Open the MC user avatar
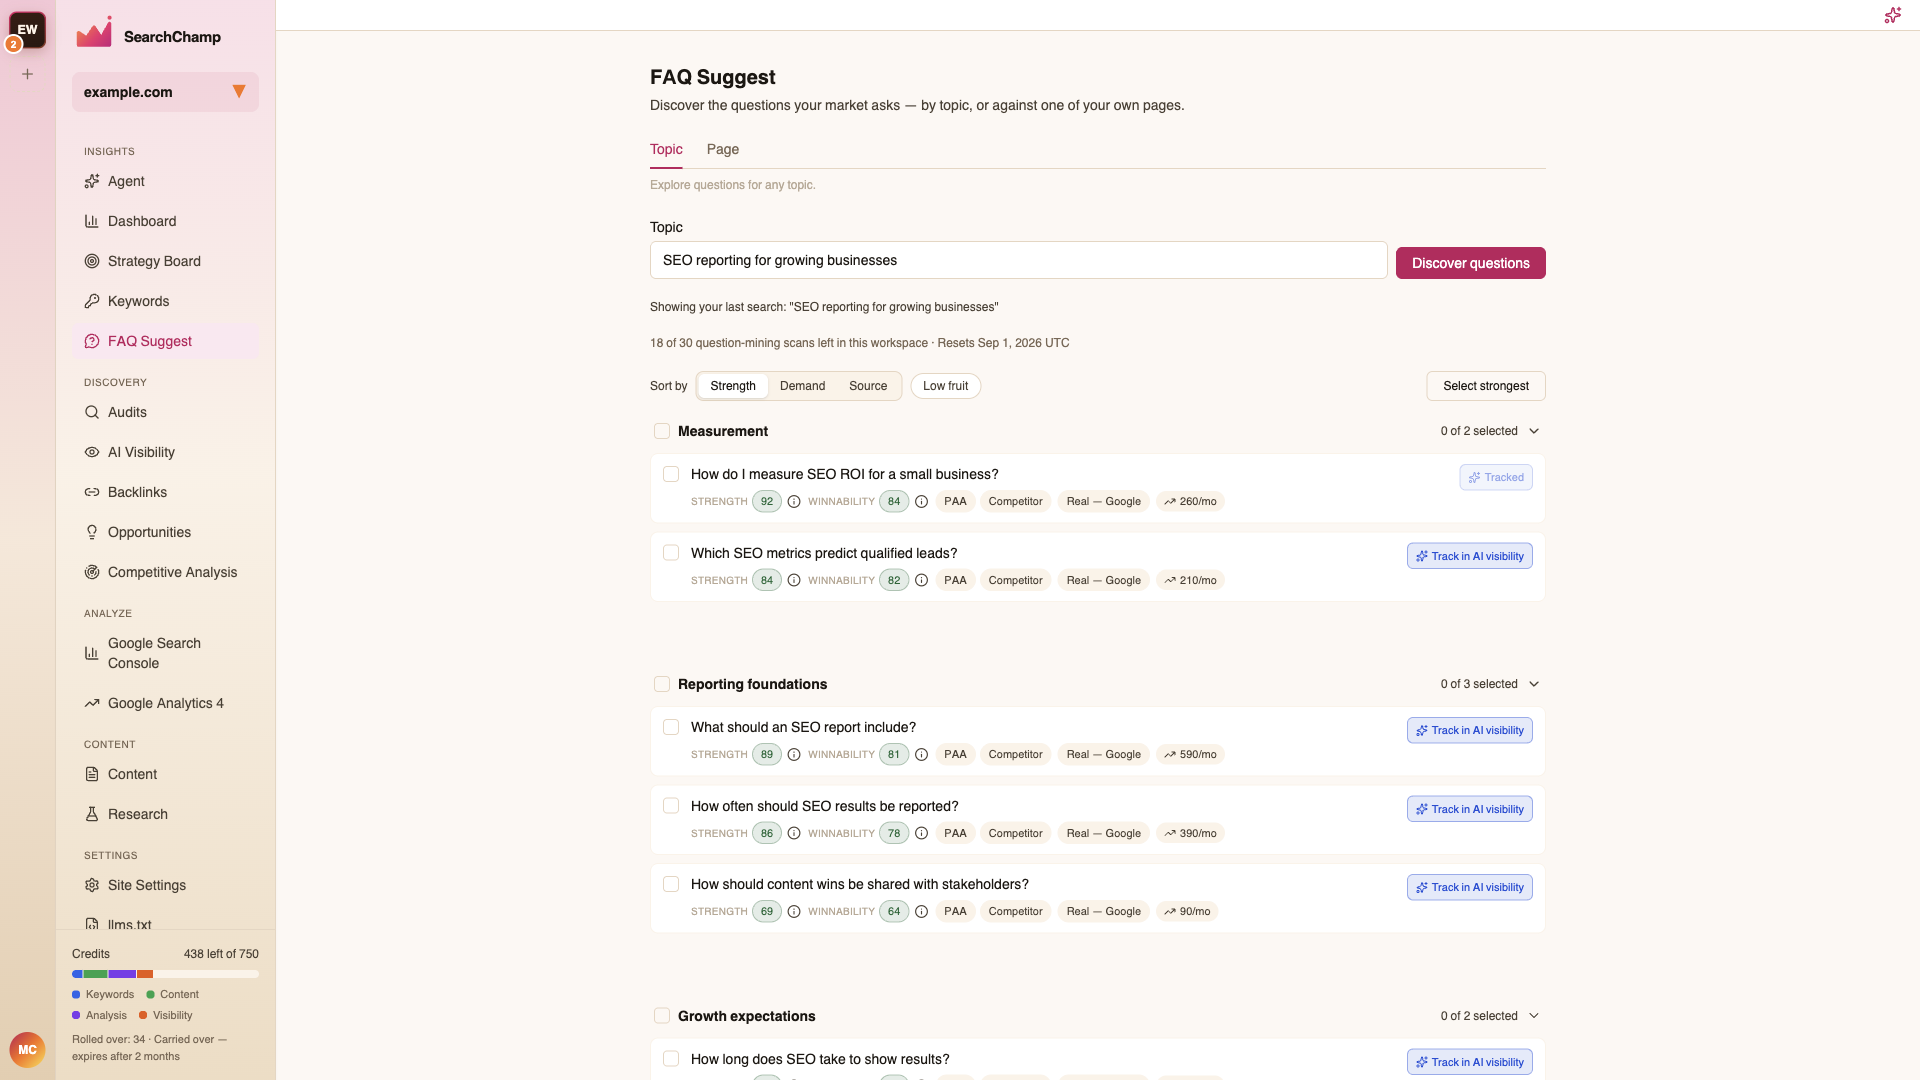This screenshot has height=1080, width=1920. pos(28,1050)
